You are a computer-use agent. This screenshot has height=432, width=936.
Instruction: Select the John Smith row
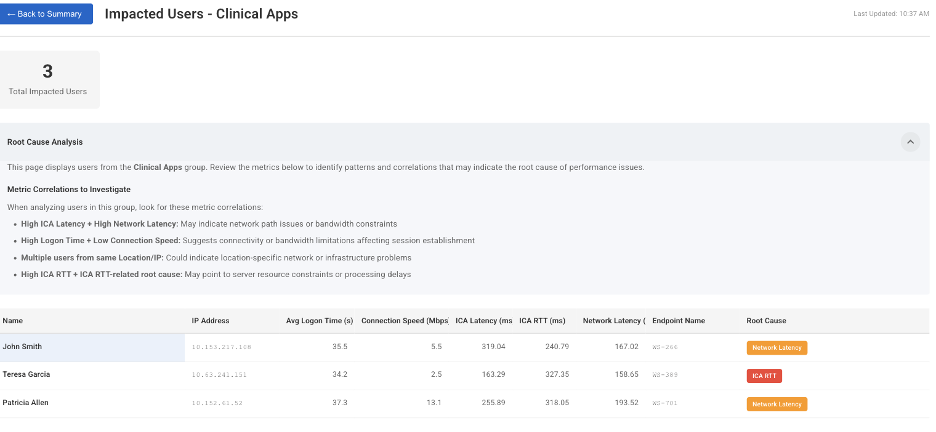pos(464,347)
